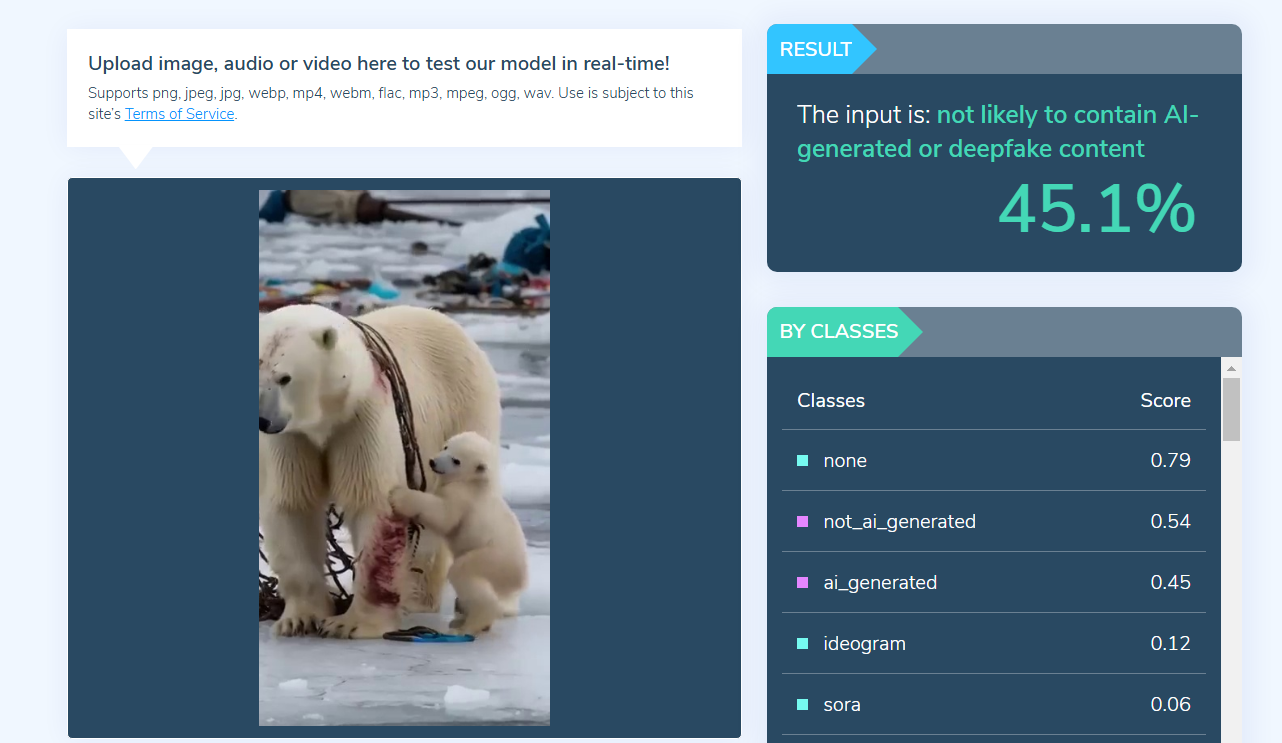Click the cyan square beside ideogram
The width and height of the screenshot is (1282, 743).
click(x=802, y=644)
